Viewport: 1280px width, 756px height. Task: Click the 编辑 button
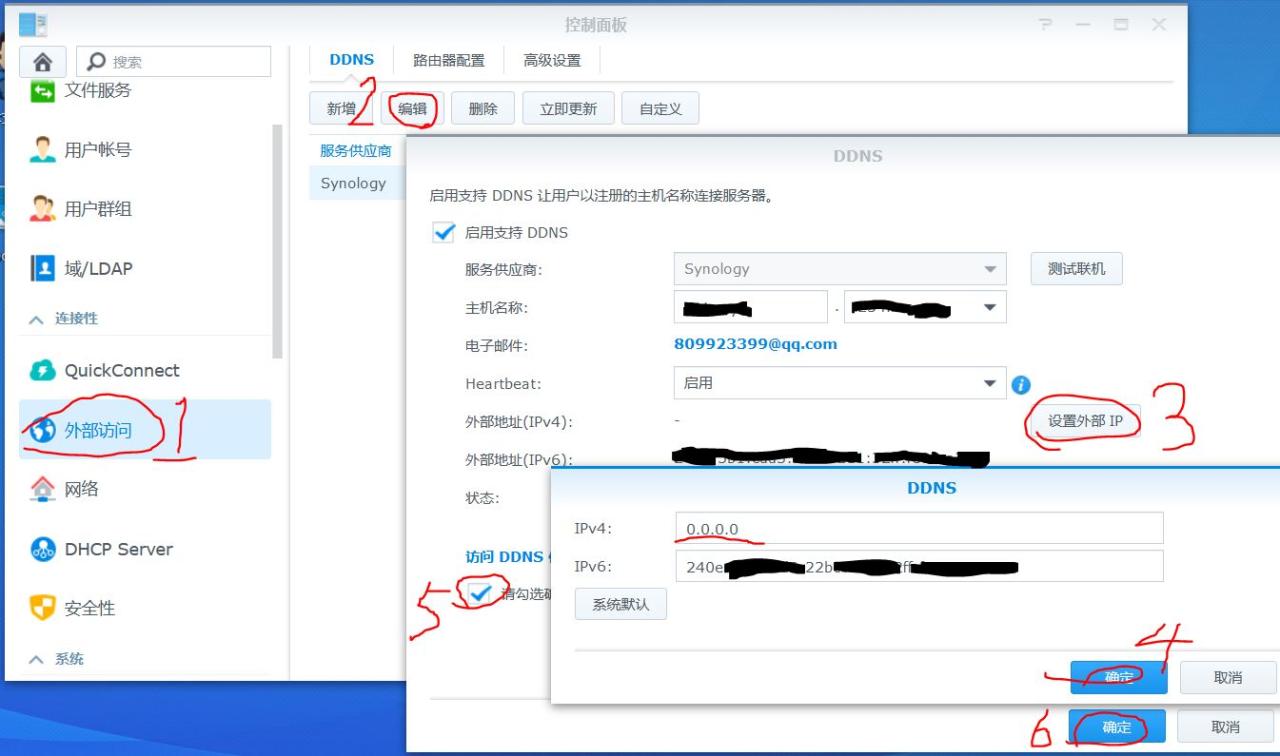(x=412, y=109)
